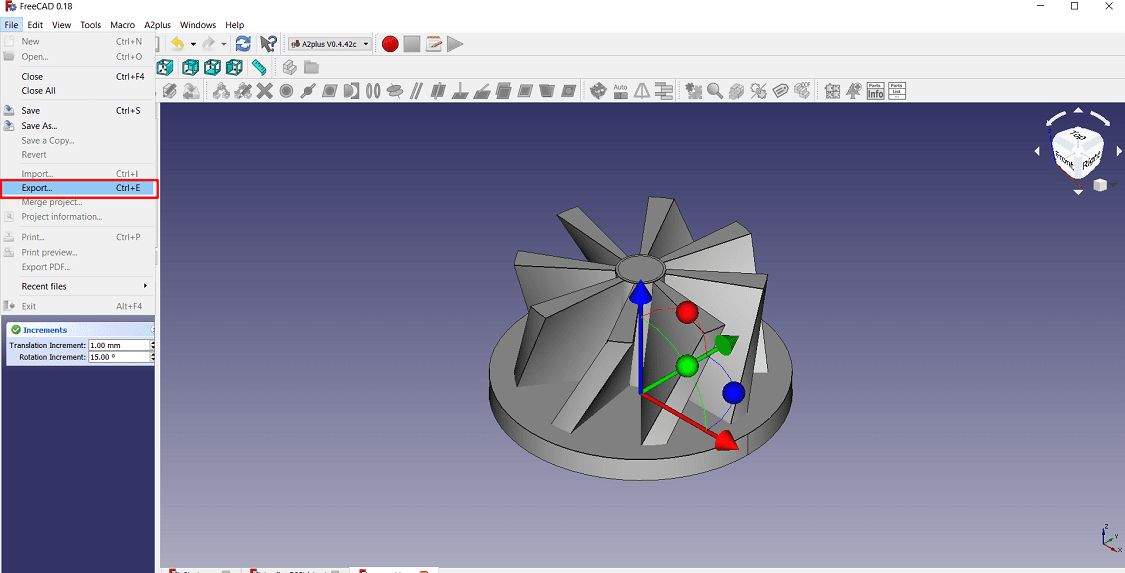Image resolution: width=1125 pixels, height=573 pixels.
Task: Click the green rotation sphere on the manipulator
Action: tap(687, 366)
